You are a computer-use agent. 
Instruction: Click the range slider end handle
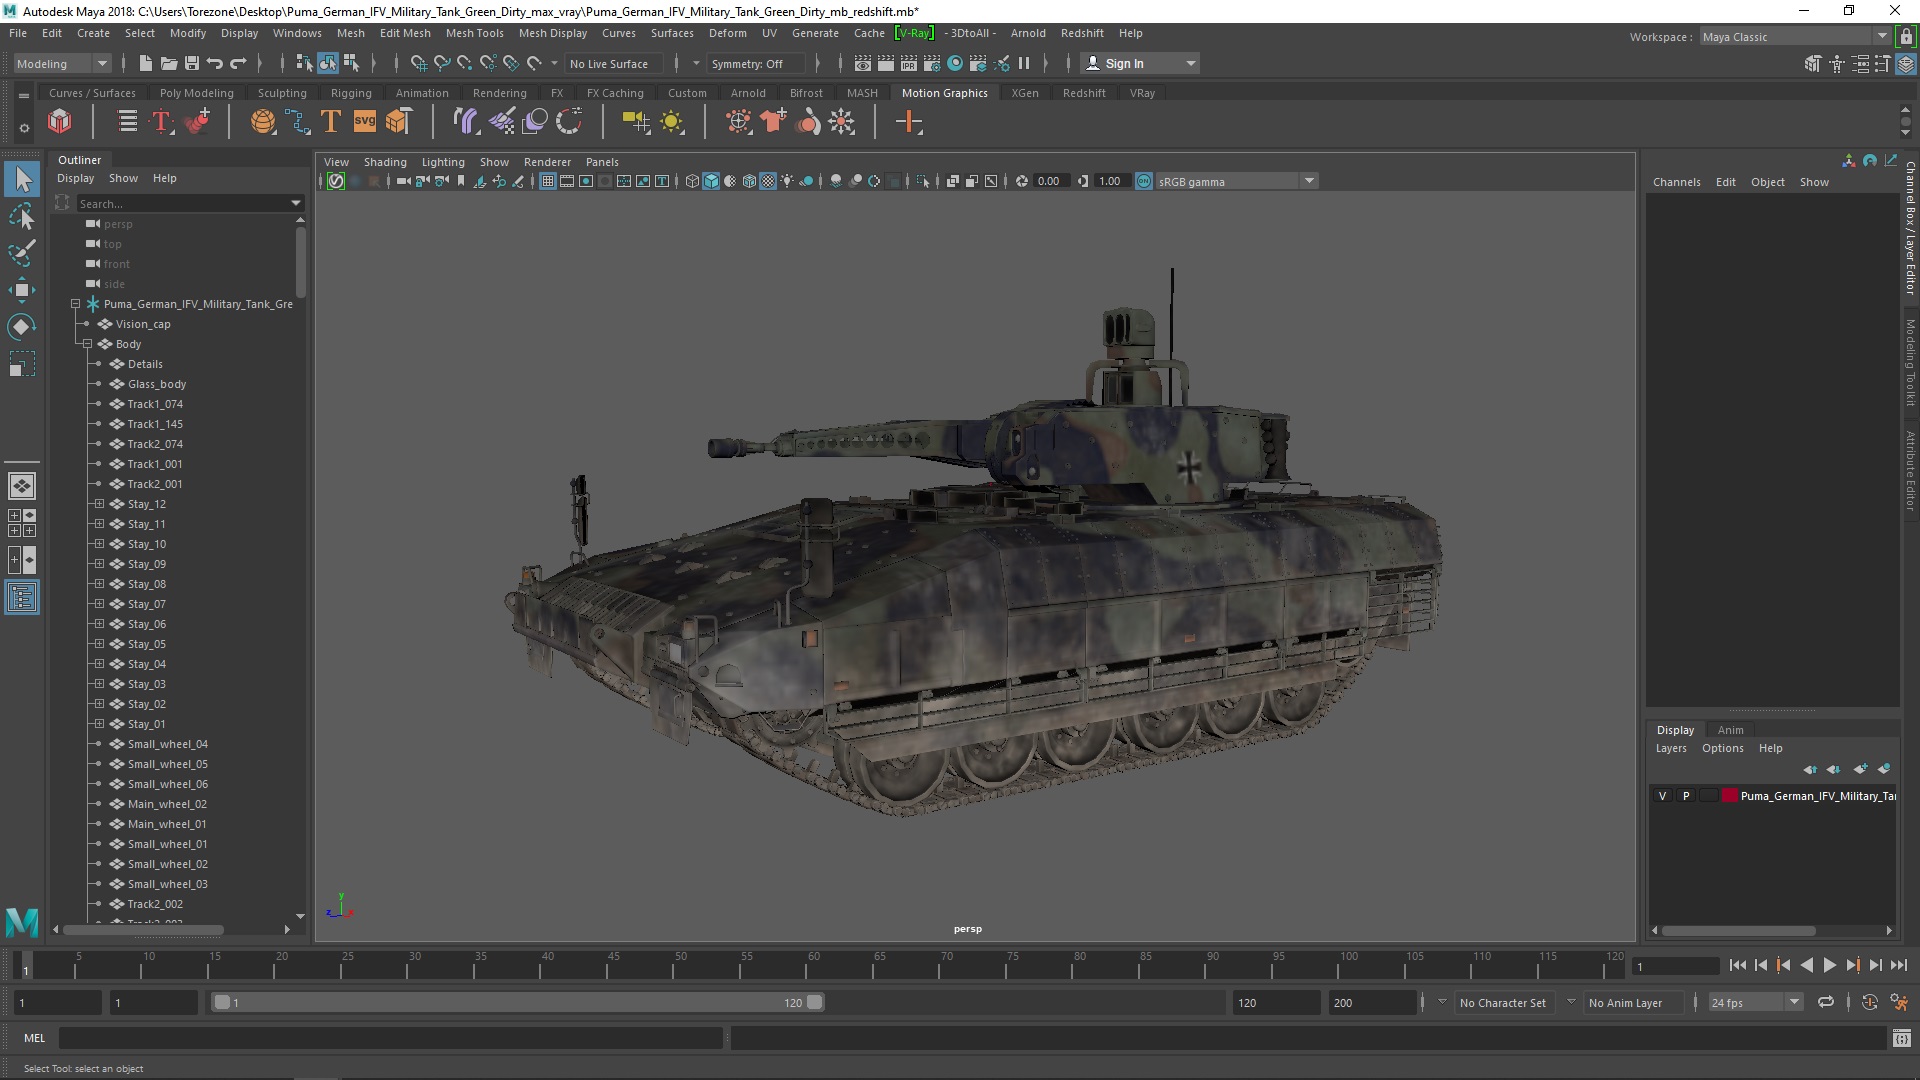coord(815,1002)
